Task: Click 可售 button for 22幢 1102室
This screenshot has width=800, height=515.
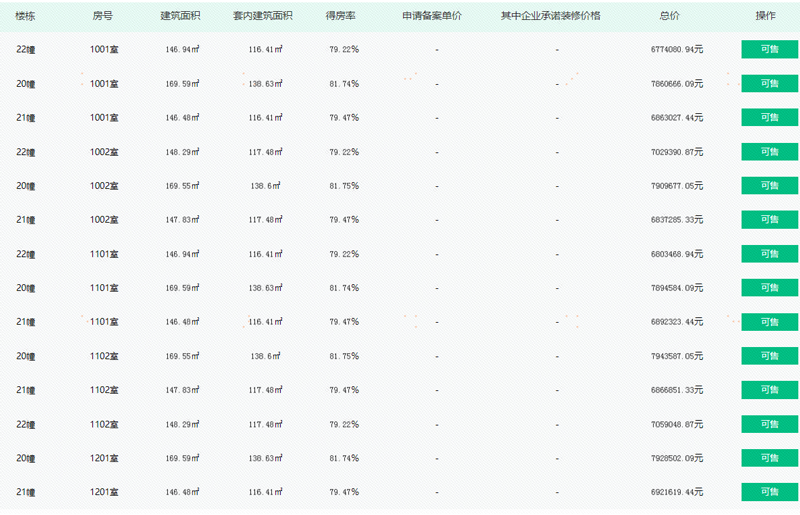Action: 770,424
